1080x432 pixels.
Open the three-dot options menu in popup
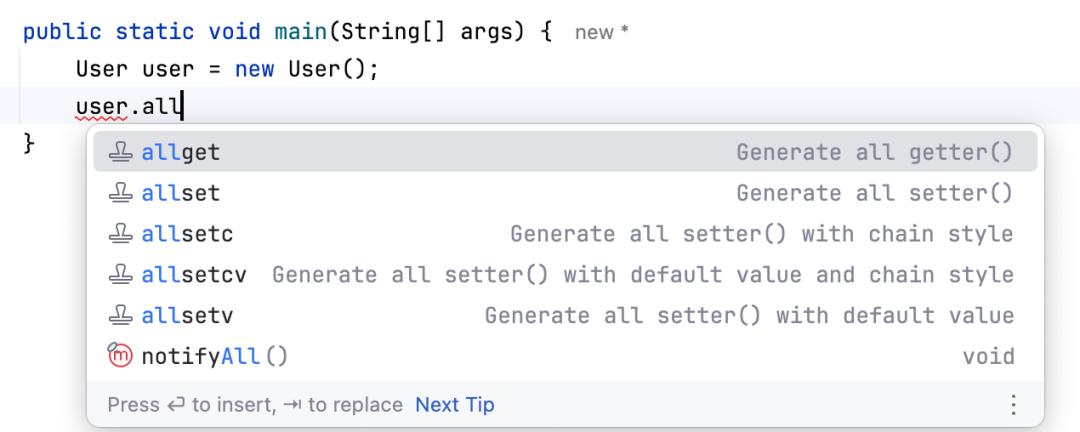tap(1013, 405)
